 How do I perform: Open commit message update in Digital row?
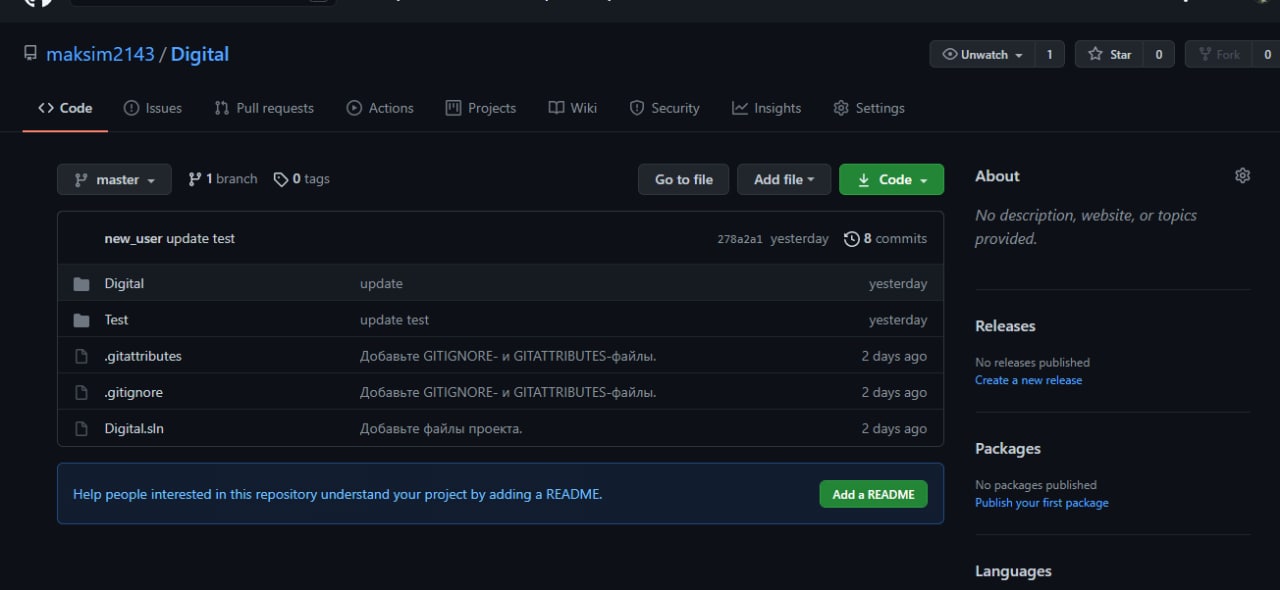pos(381,284)
